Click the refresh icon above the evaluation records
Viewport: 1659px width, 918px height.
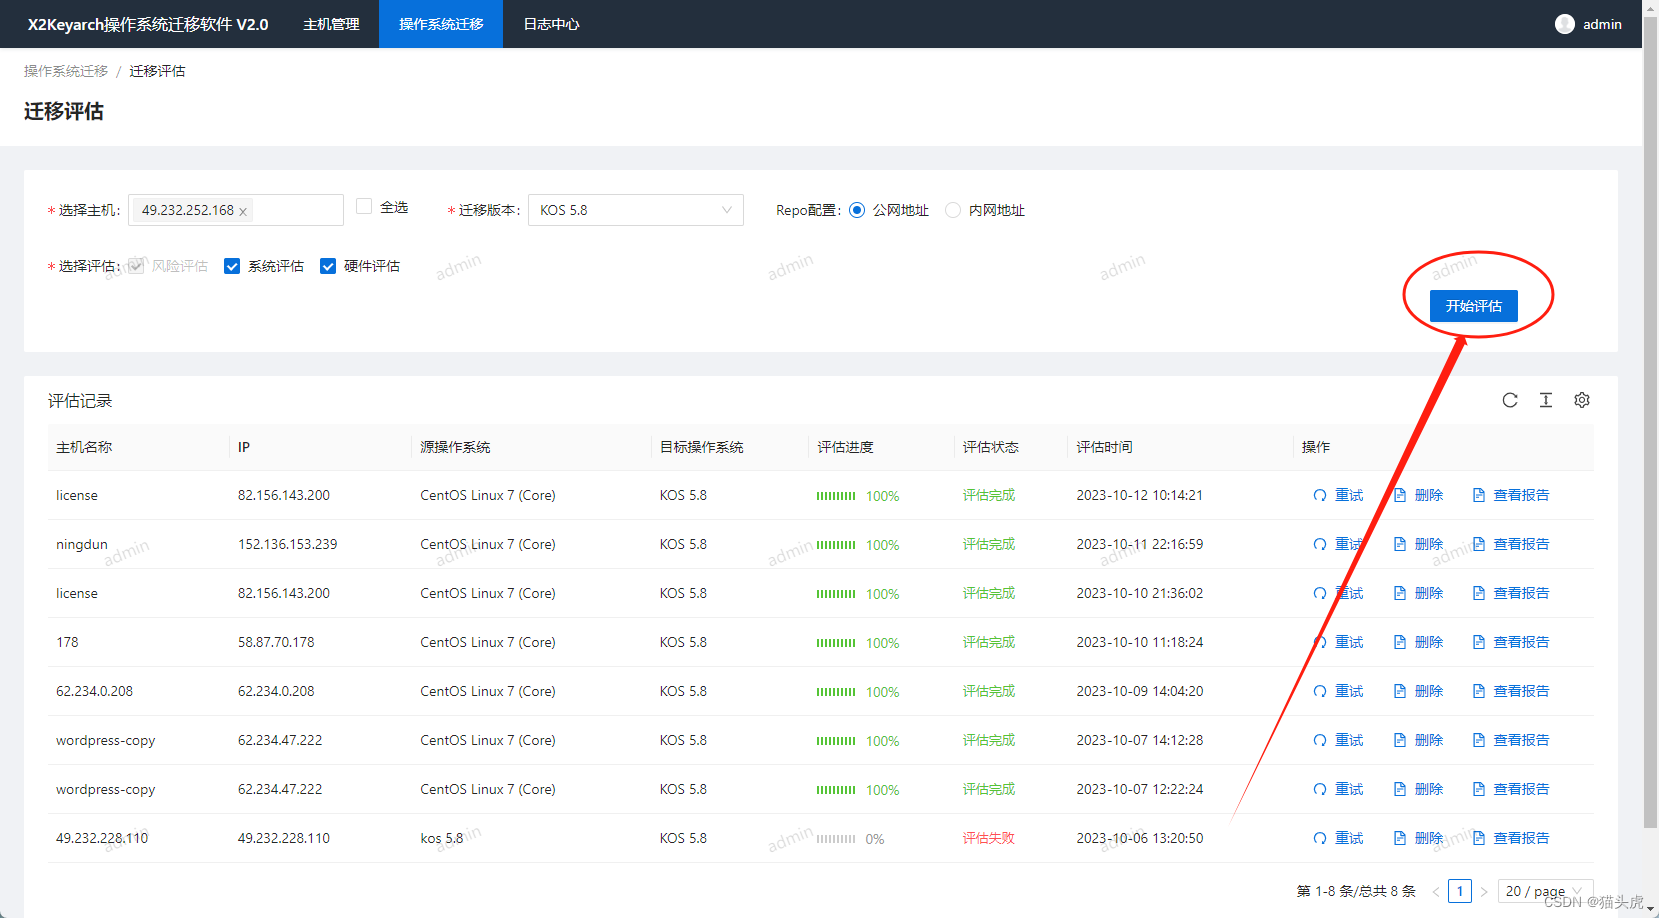(x=1510, y=400)
